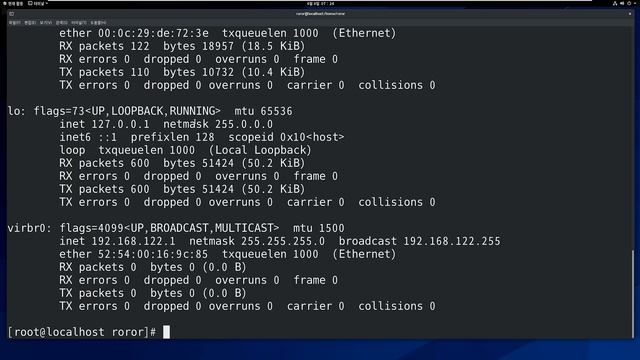Image resolution: width=640 pixels, height=360 pixels.
Task: Click the IP address 'inet 192.168.122.1'
Action: point(117,241)
